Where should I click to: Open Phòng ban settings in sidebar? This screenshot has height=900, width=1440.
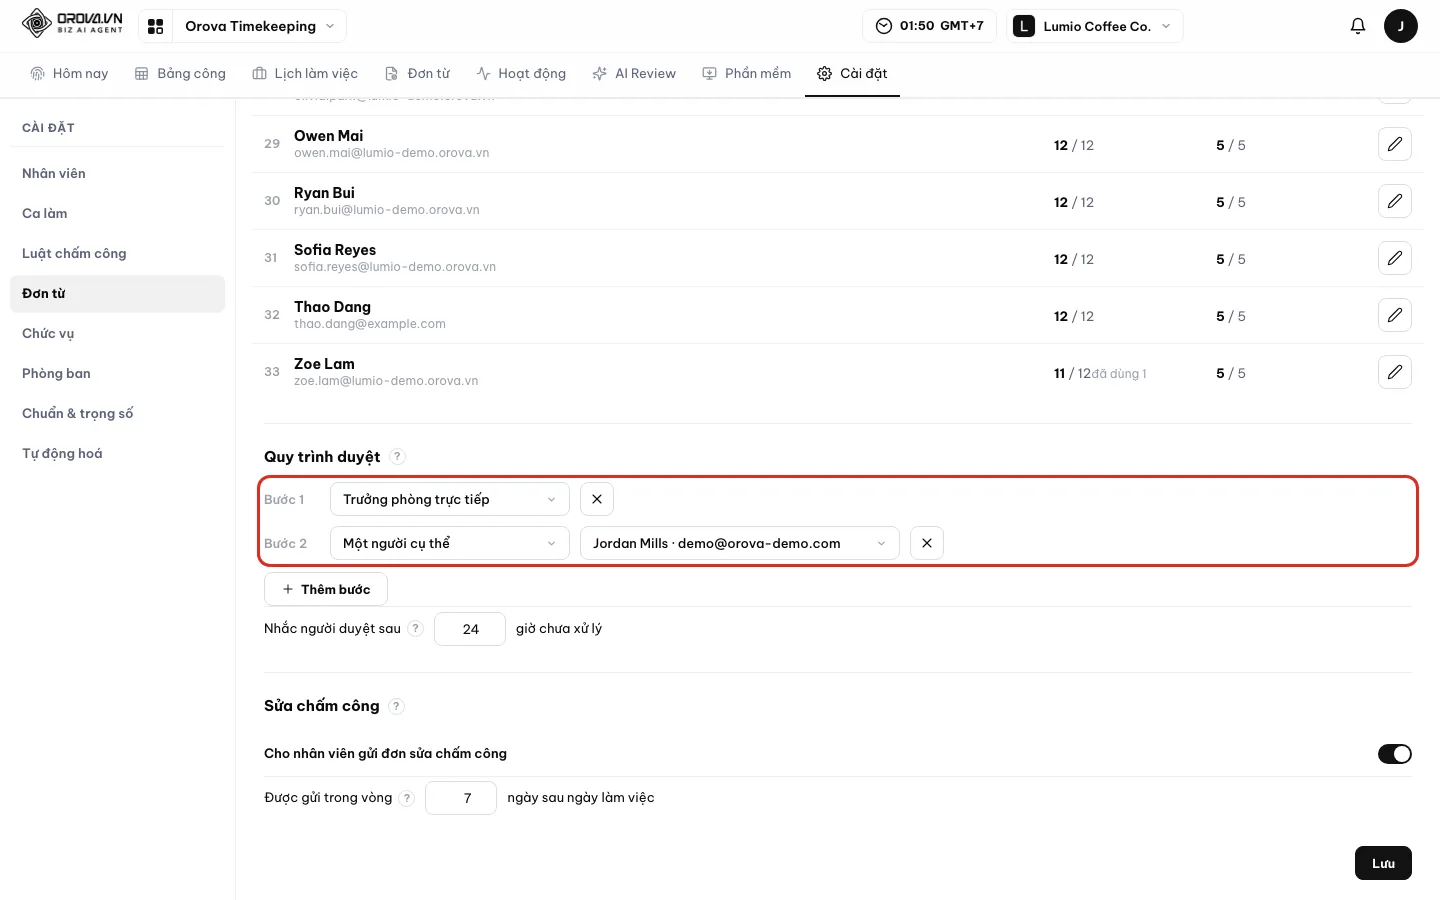pos(117,374)
